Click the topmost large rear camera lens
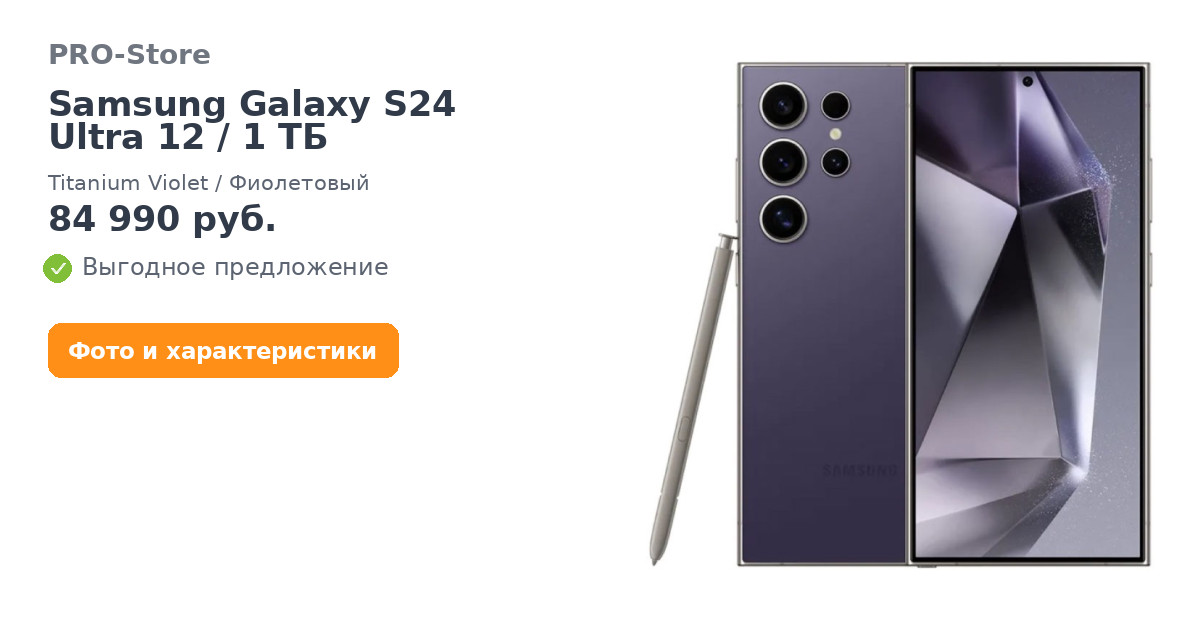Screen dimensions: 1200x630 click(x=783, y=104)
